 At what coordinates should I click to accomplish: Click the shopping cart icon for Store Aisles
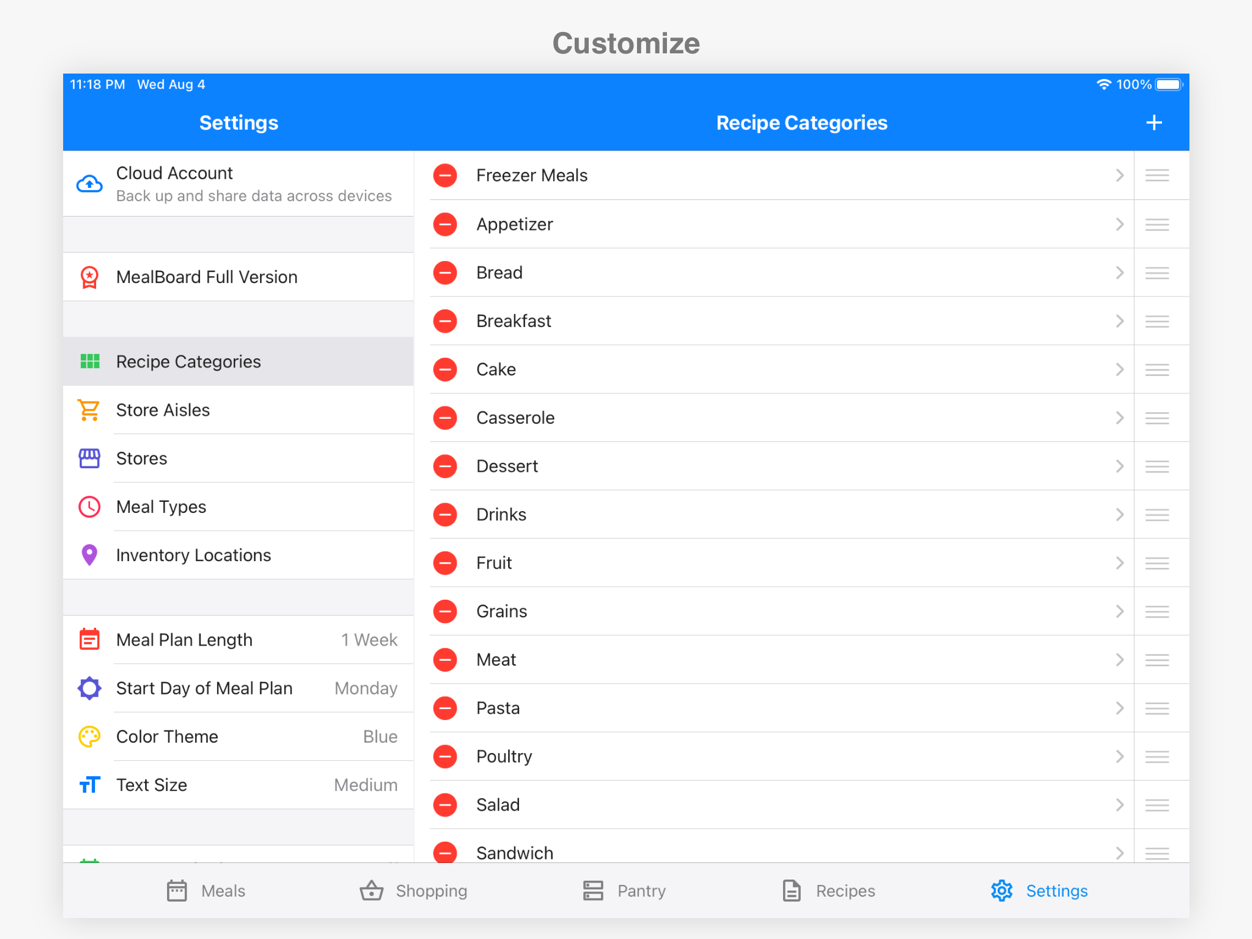tap(90, 410)
